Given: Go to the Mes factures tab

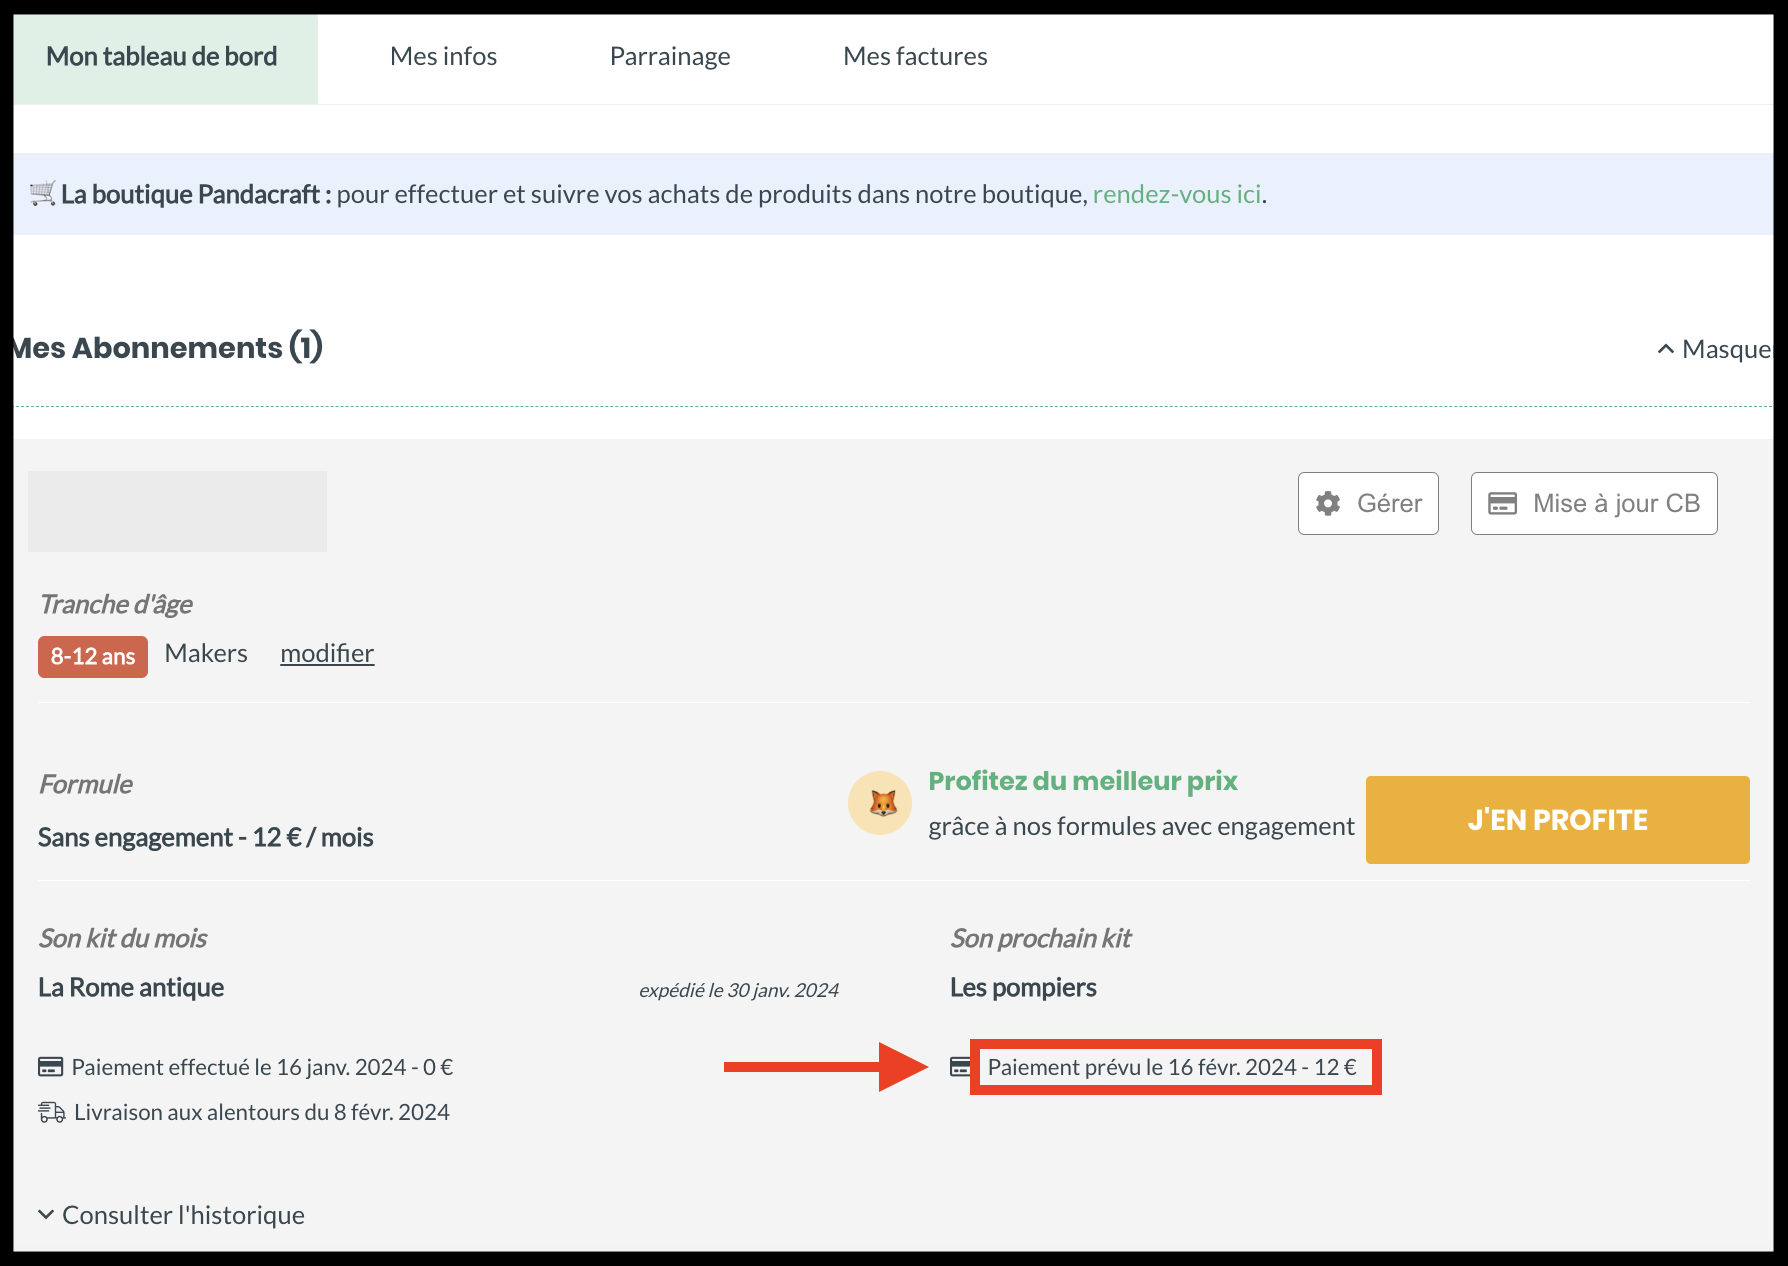Looking at the screenshot, I should click(915, 57).
